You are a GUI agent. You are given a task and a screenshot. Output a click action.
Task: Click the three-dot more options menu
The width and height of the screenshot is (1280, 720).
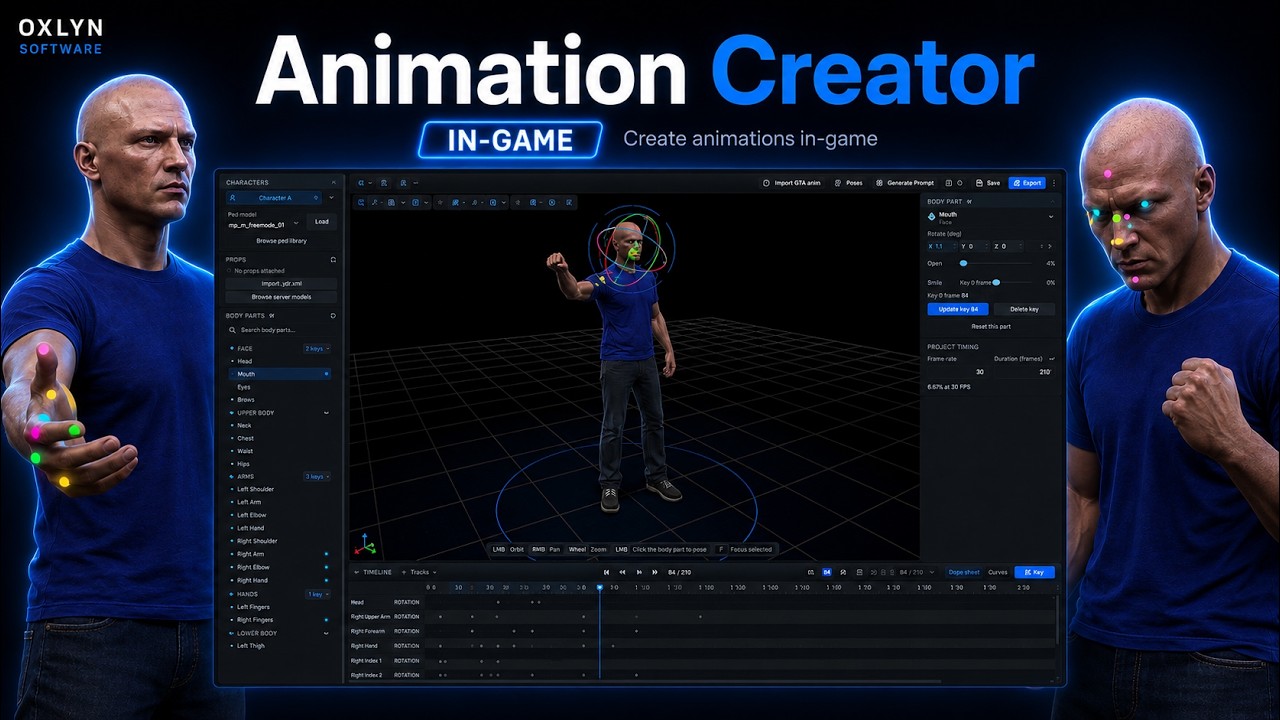click(1053, 183)
